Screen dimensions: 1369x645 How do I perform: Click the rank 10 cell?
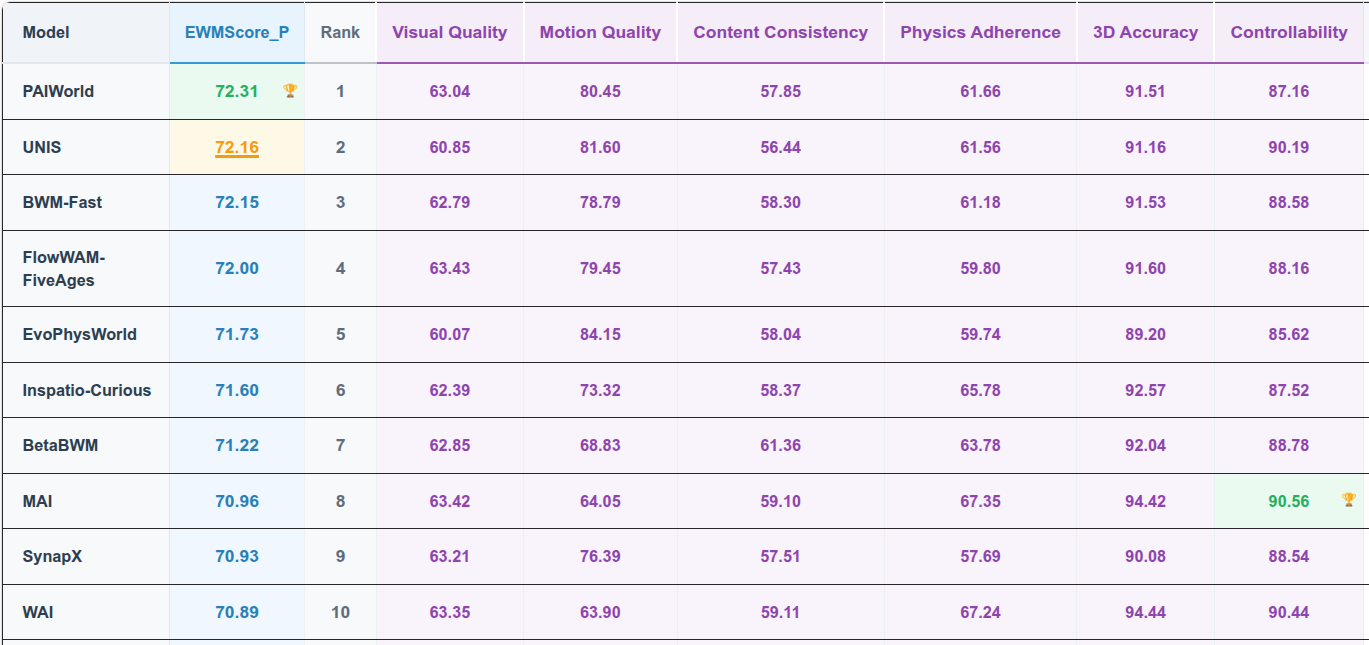coord(340,612)
